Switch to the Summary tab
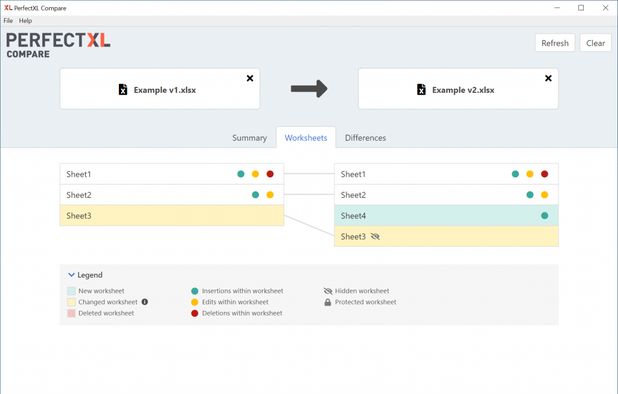Viewport: 618px width, 394px height. click(249, 138)
